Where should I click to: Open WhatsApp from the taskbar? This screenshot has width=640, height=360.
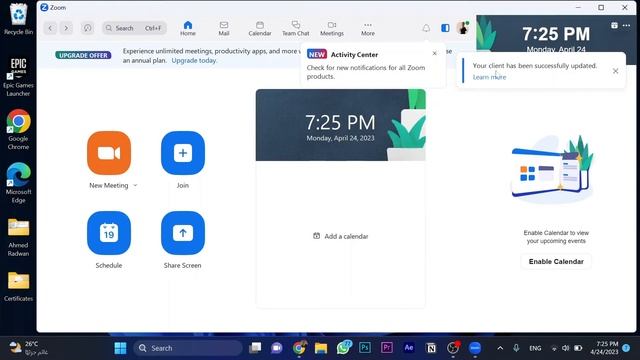click(x=343, y=348)
